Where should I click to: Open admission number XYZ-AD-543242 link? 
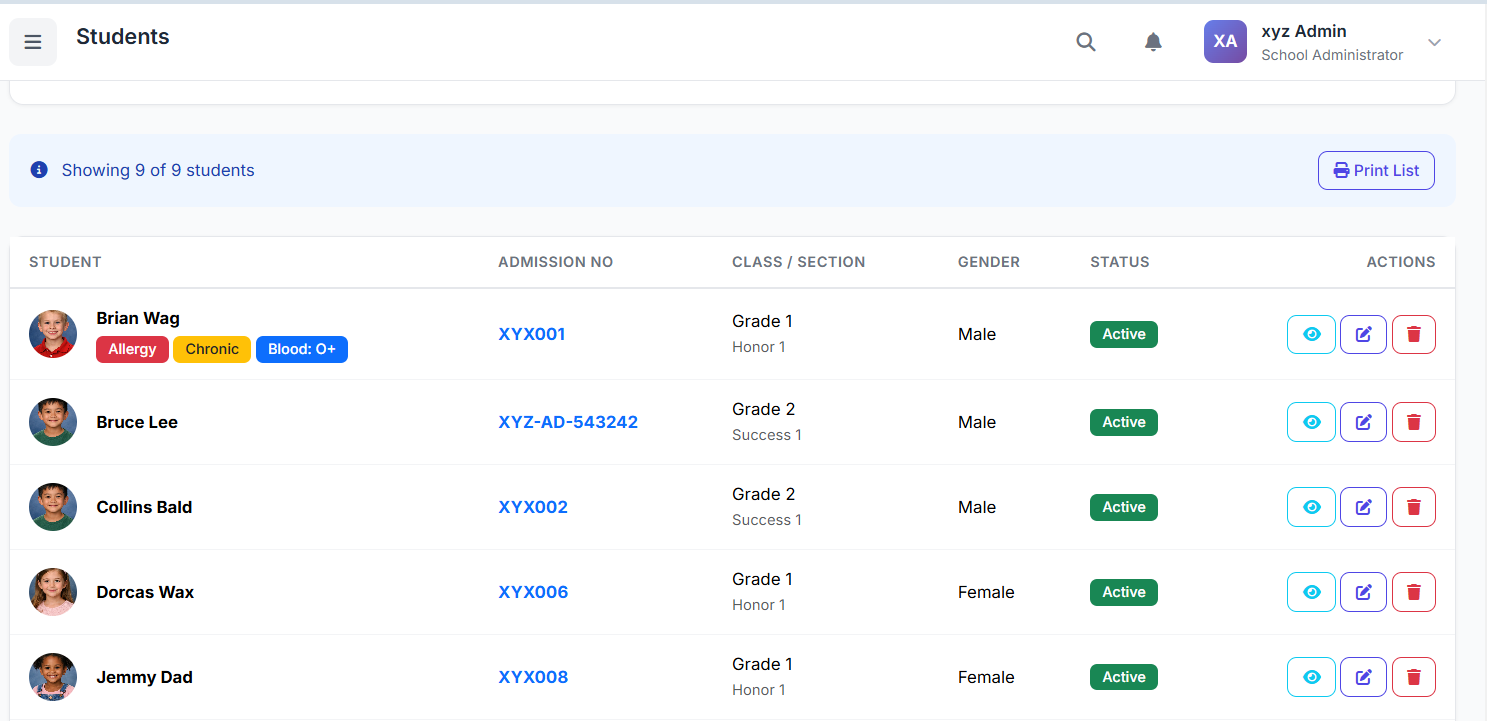(568, 421)
